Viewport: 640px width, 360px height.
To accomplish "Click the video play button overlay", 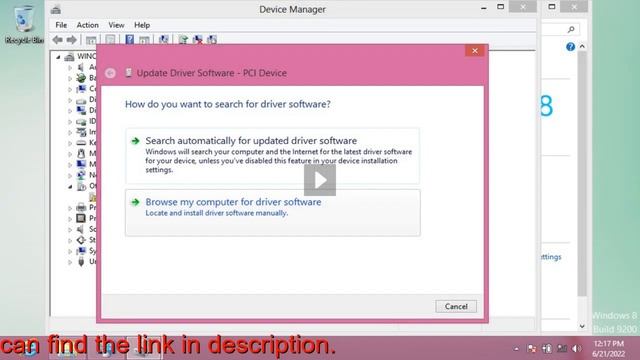I will pos(320,180).
